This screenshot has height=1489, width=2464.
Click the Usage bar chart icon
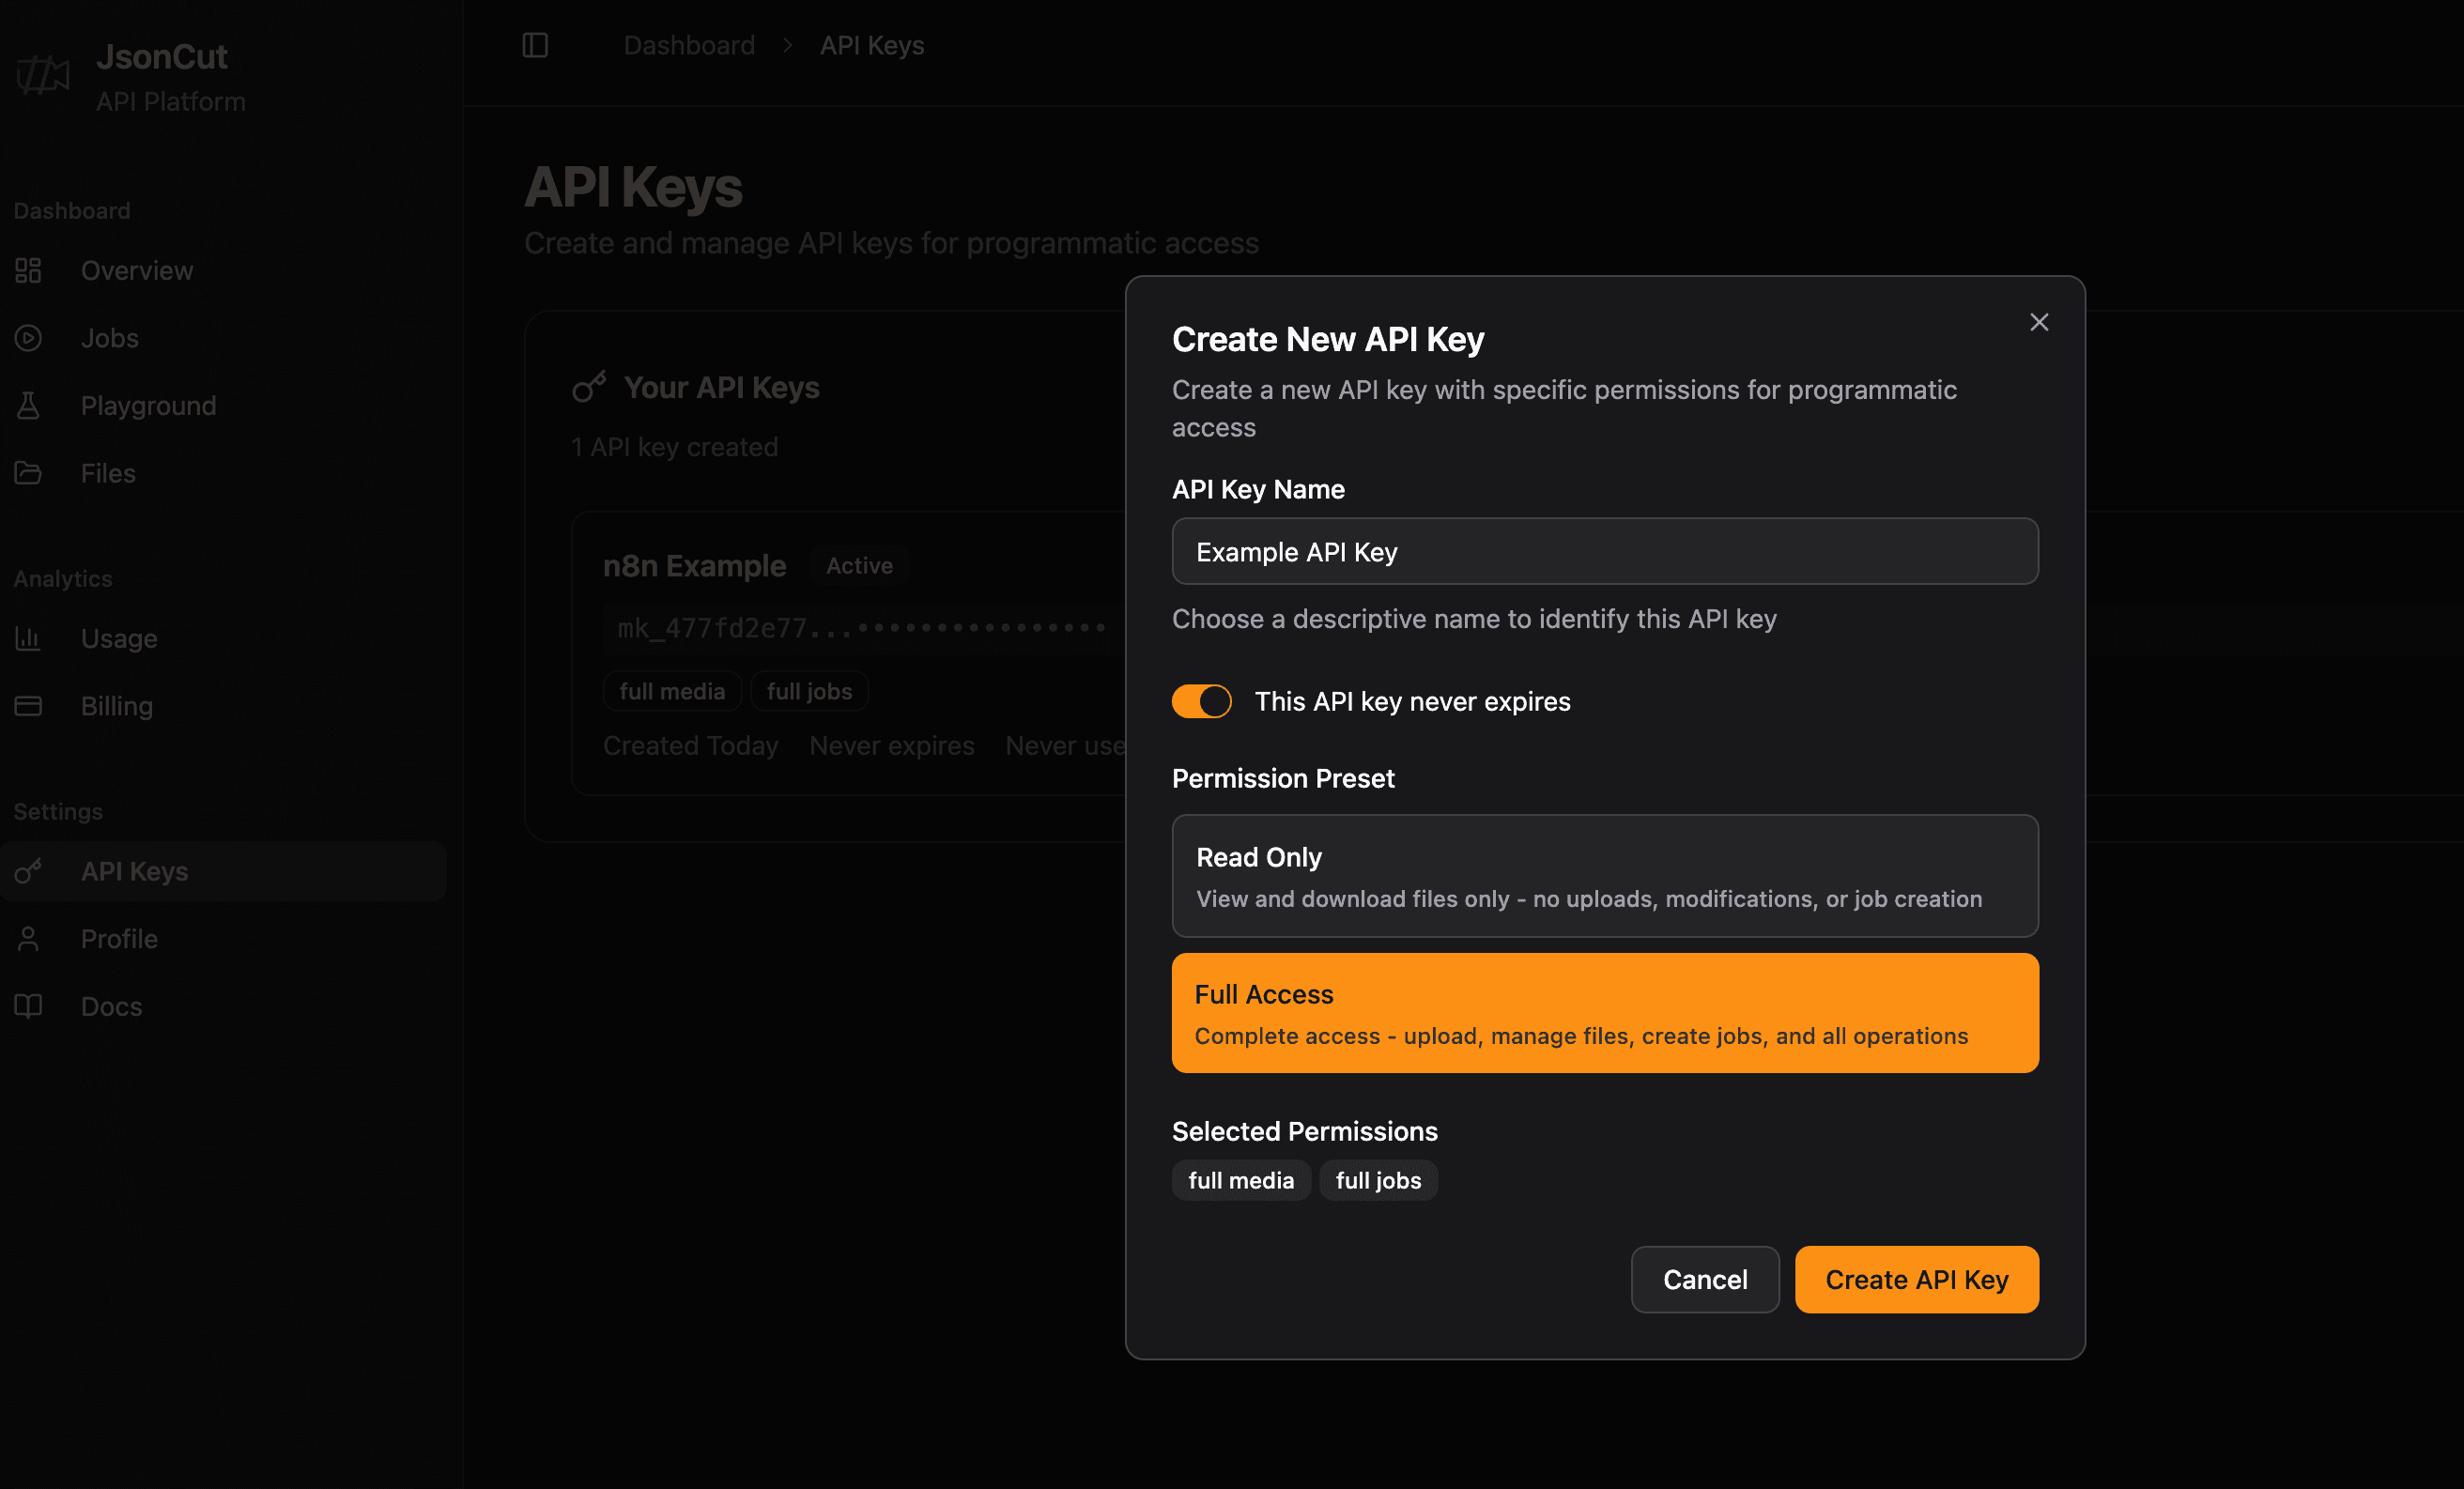point(28,638)
